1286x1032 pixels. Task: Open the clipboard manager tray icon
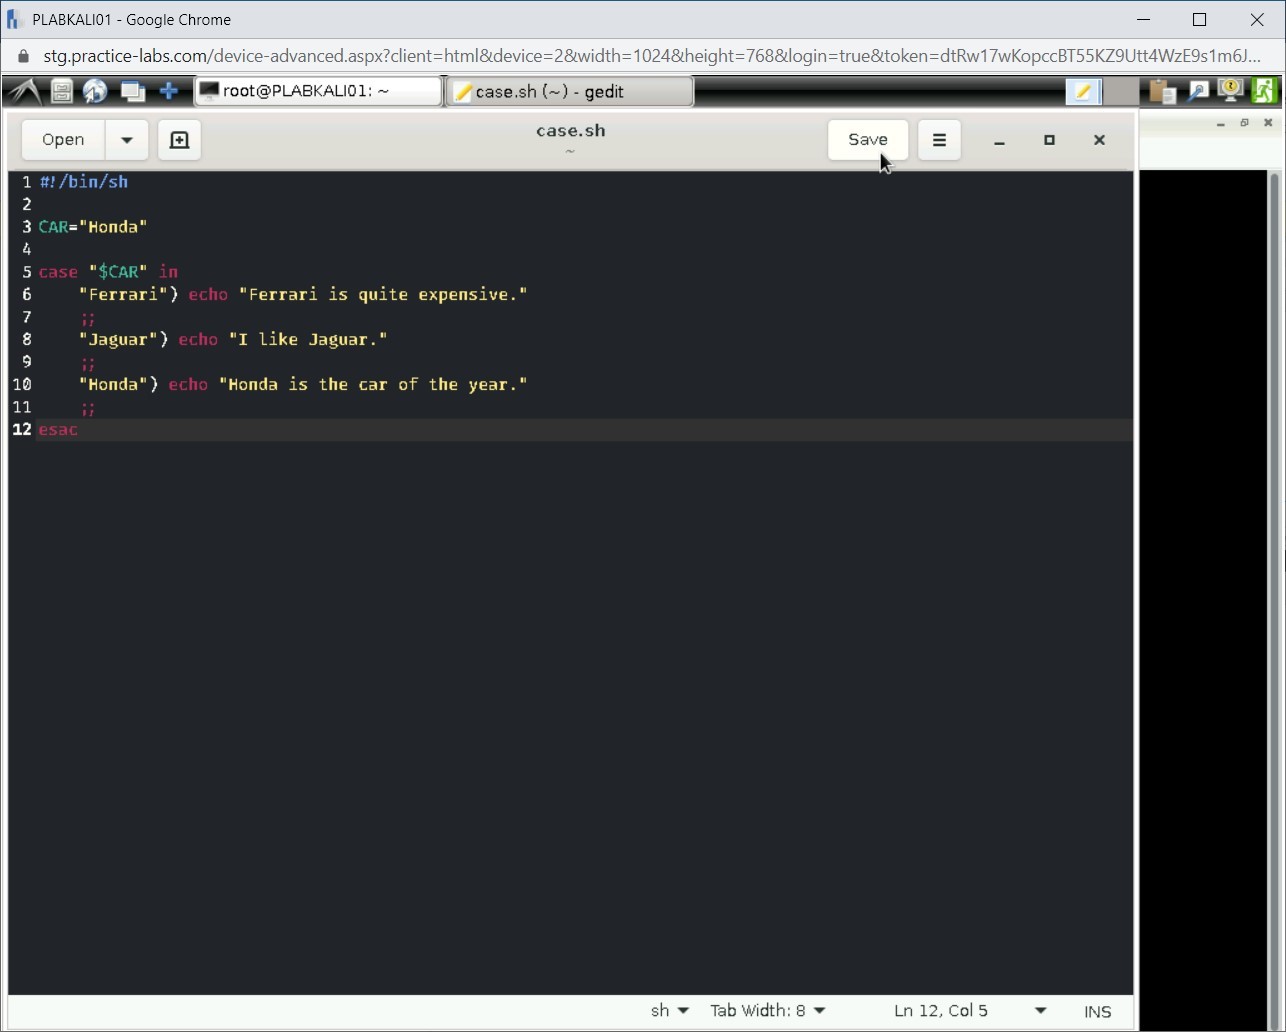1161,91
